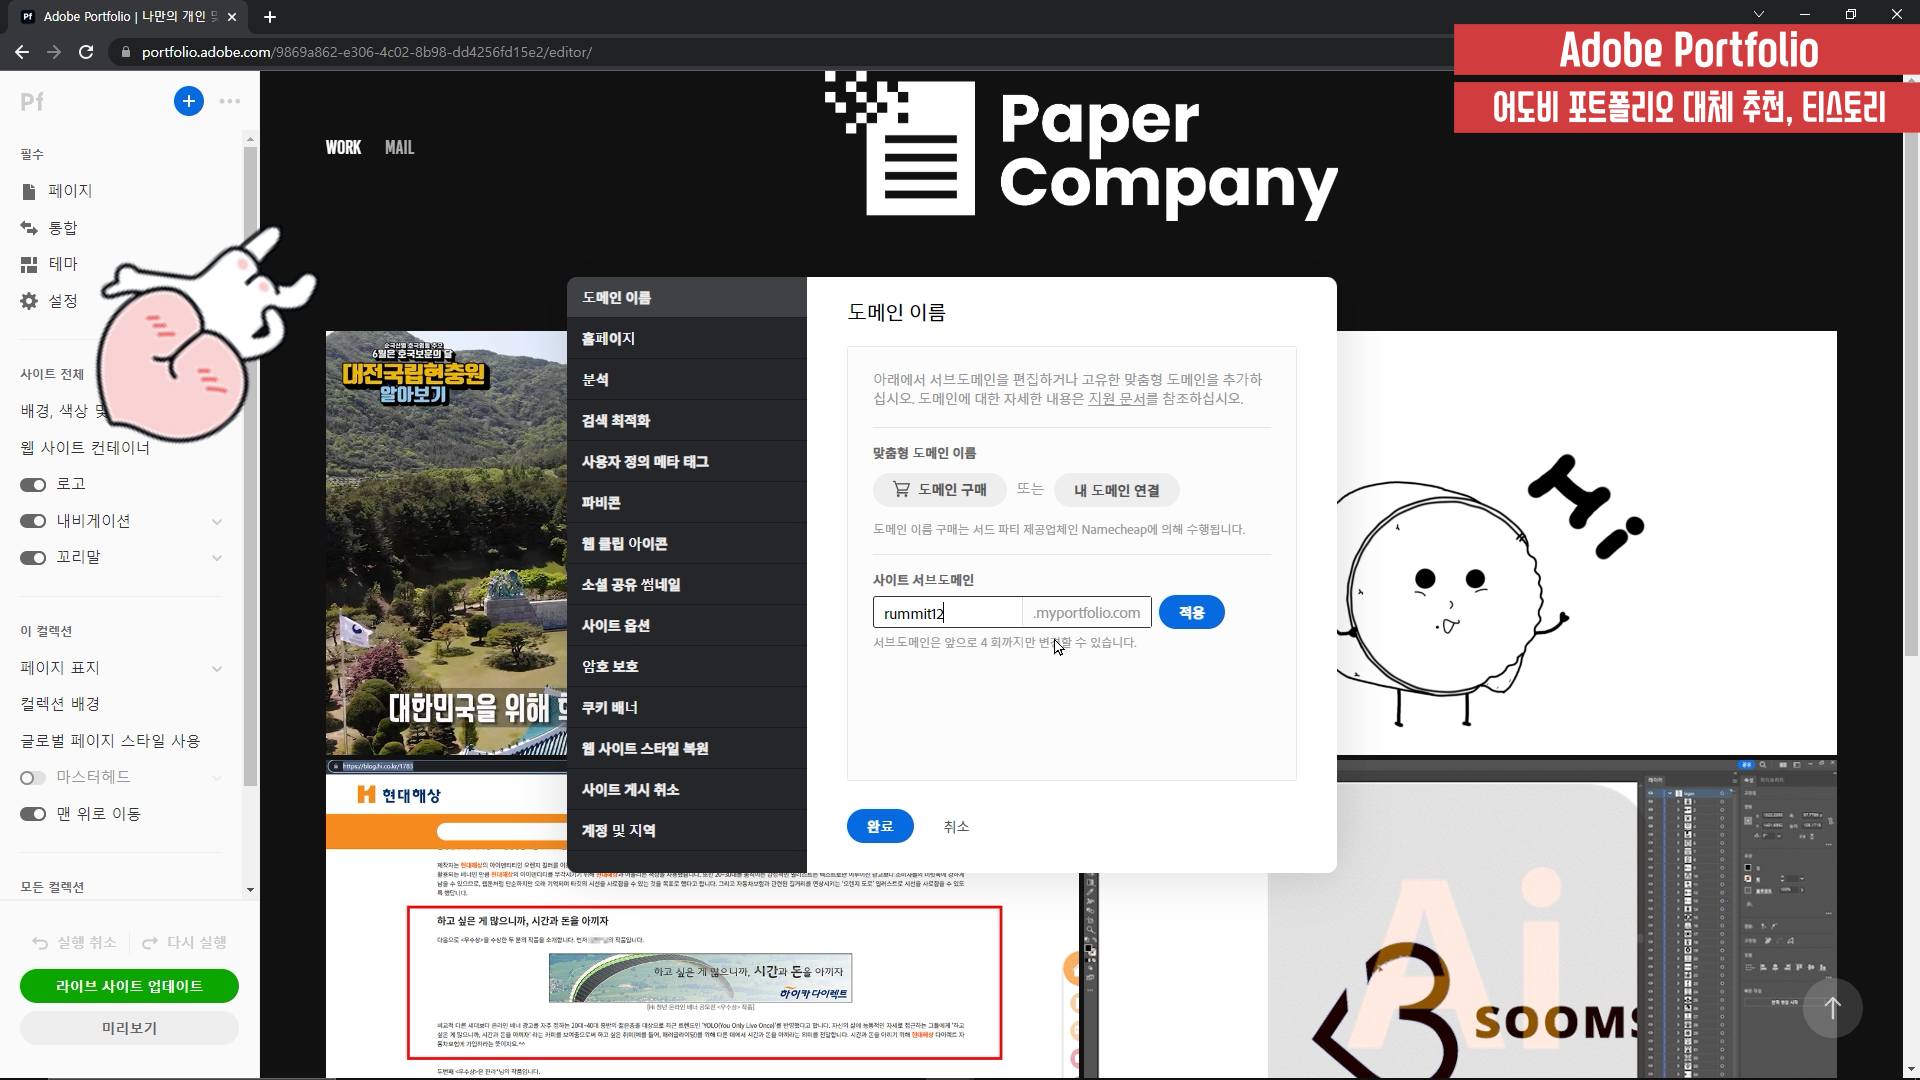Viewport: 1920px width, 1080px height.
Task: Open the three-dot more options menu
Action: [230, 101]
